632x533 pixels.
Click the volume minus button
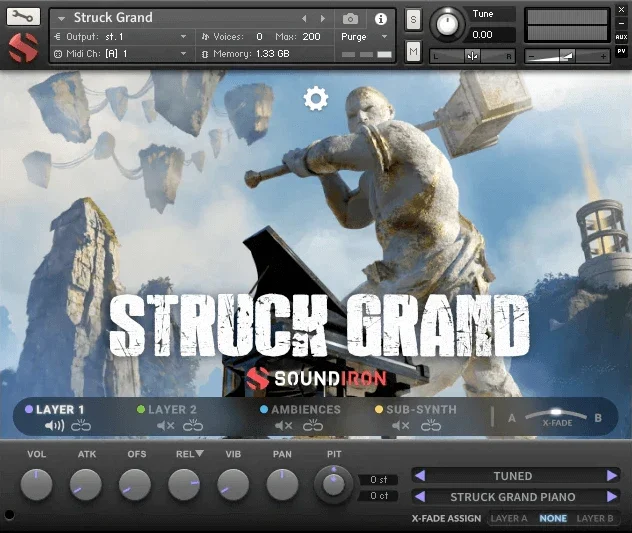[532, 56]
